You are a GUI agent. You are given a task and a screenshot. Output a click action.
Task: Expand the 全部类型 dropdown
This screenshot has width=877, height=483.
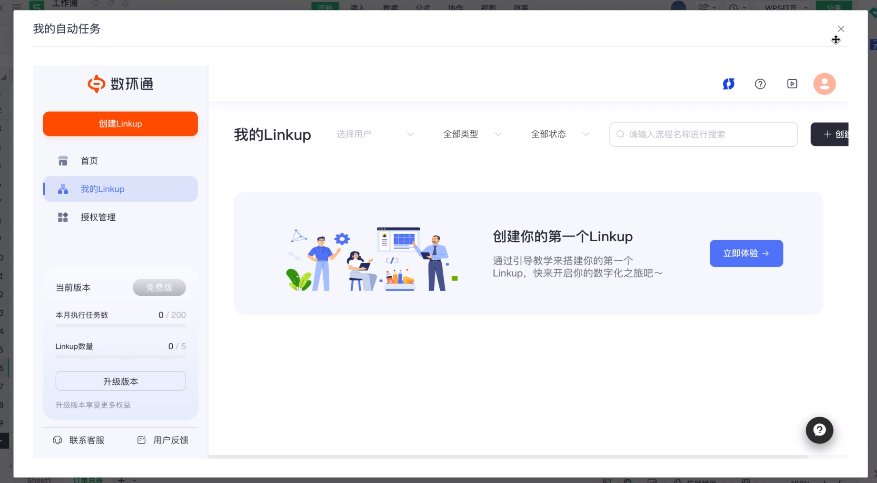(x=472, y=134)
